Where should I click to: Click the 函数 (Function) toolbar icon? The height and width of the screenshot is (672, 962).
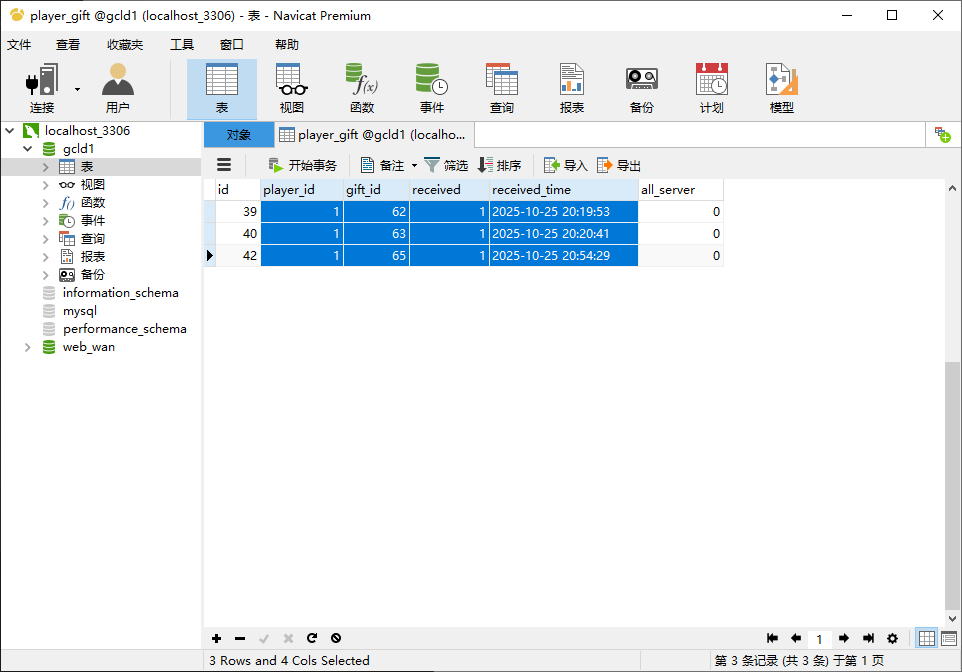361,88
